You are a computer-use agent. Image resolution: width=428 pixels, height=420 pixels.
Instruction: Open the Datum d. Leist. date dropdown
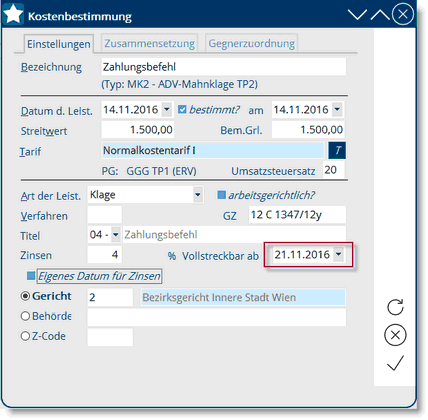click(167, 109)
